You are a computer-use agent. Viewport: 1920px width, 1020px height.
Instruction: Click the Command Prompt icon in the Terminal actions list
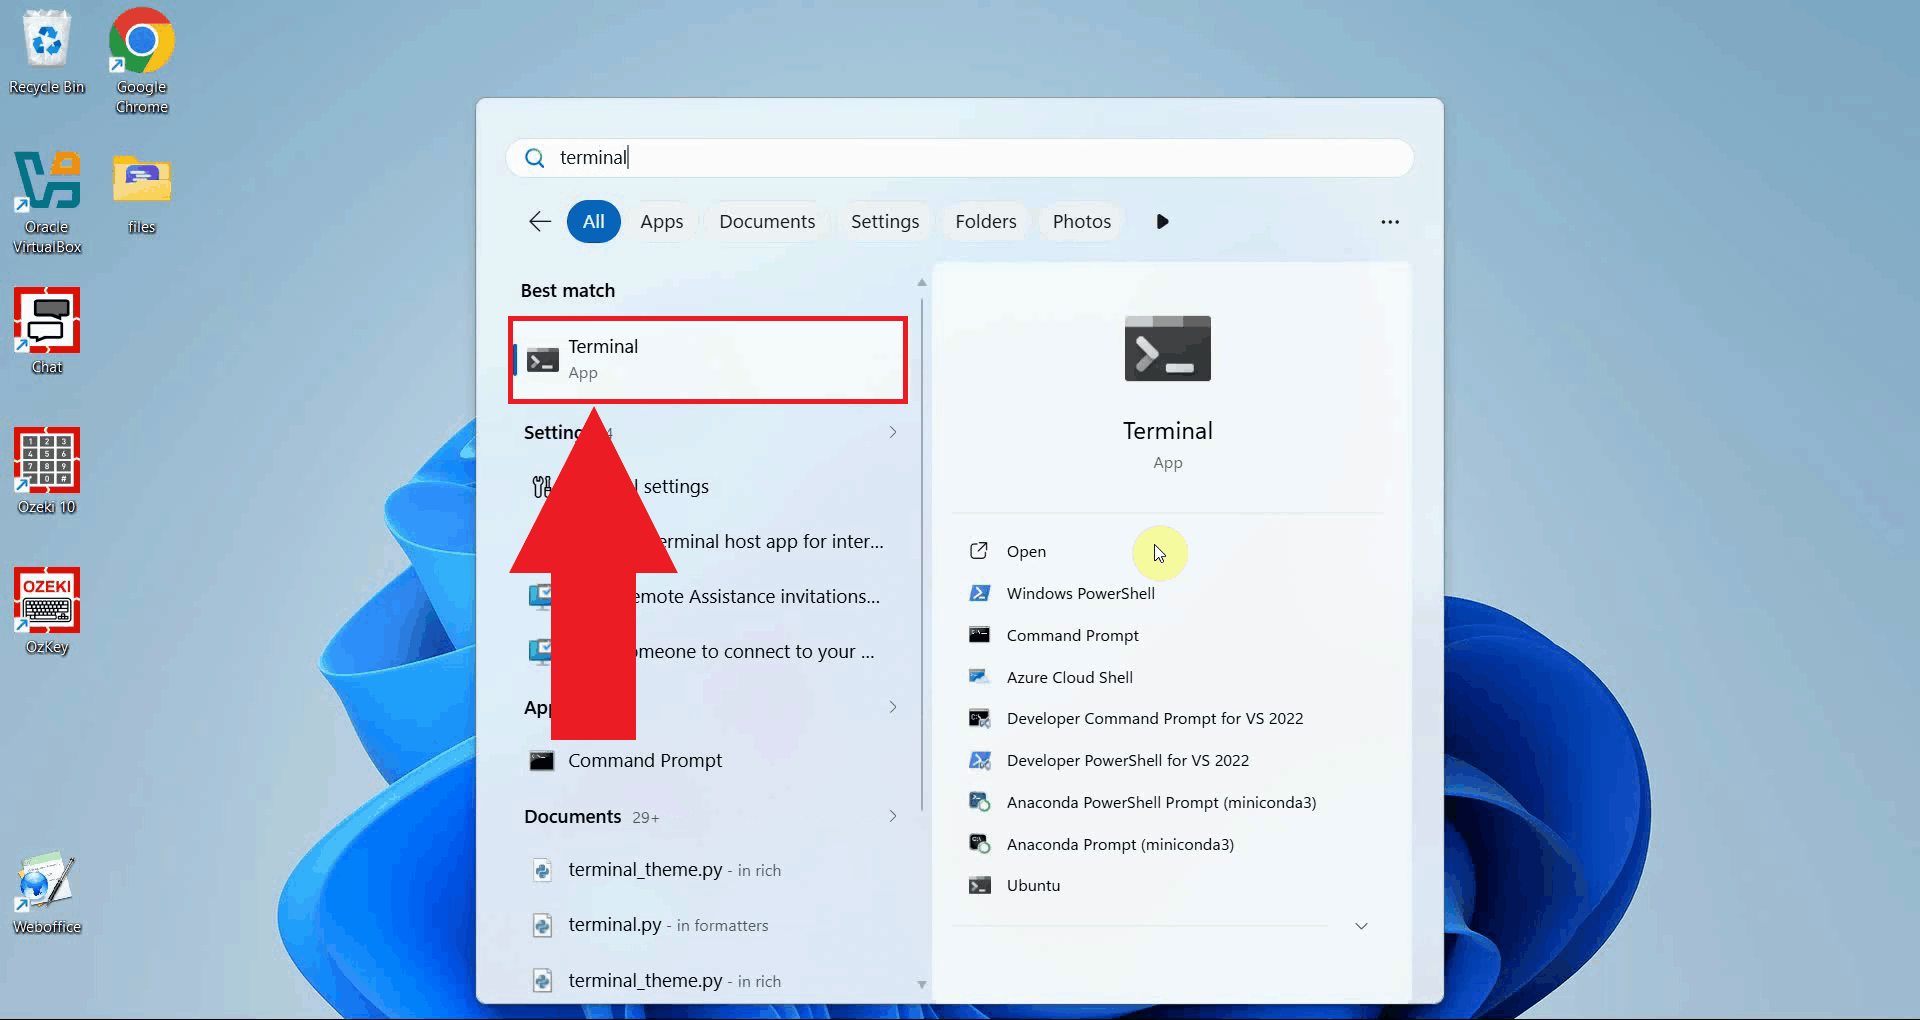(x=980, y=635)
